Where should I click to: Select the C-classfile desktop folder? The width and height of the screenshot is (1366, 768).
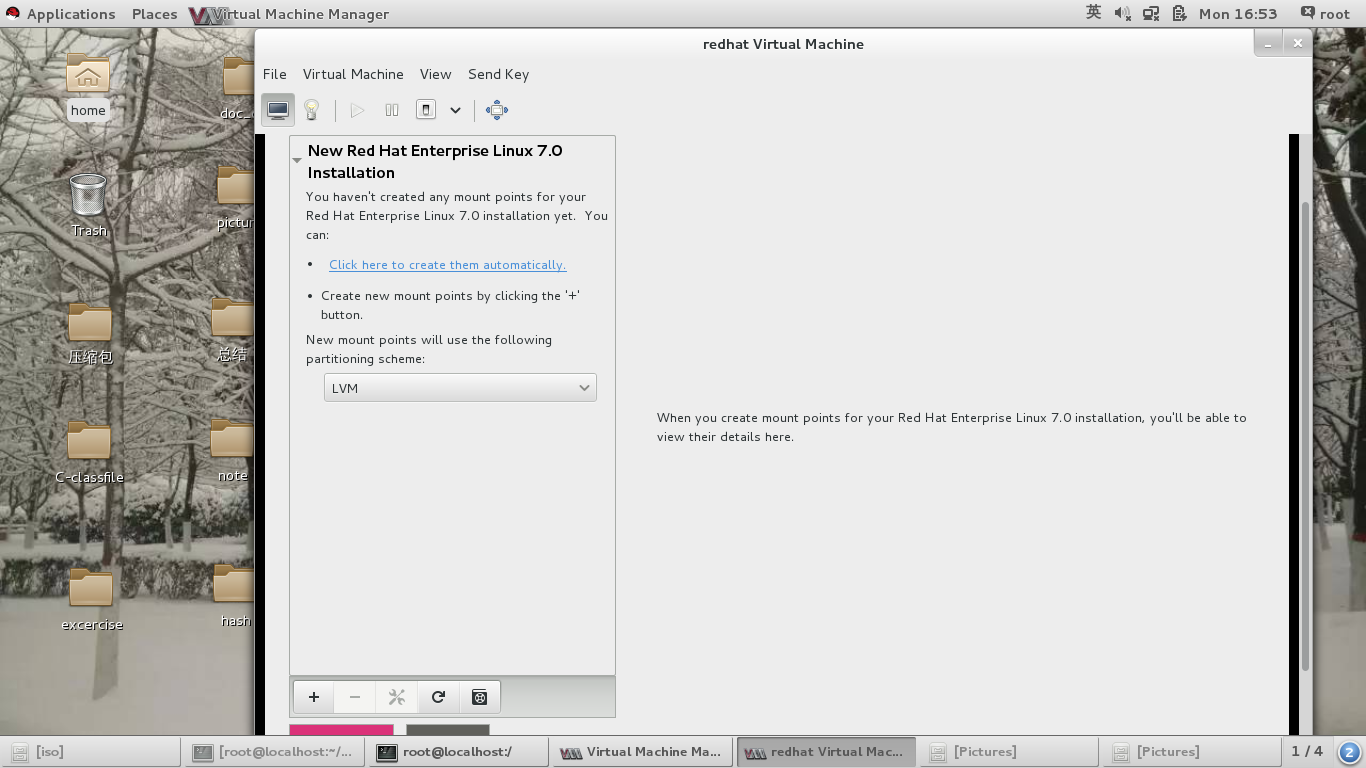pos(89,454)
